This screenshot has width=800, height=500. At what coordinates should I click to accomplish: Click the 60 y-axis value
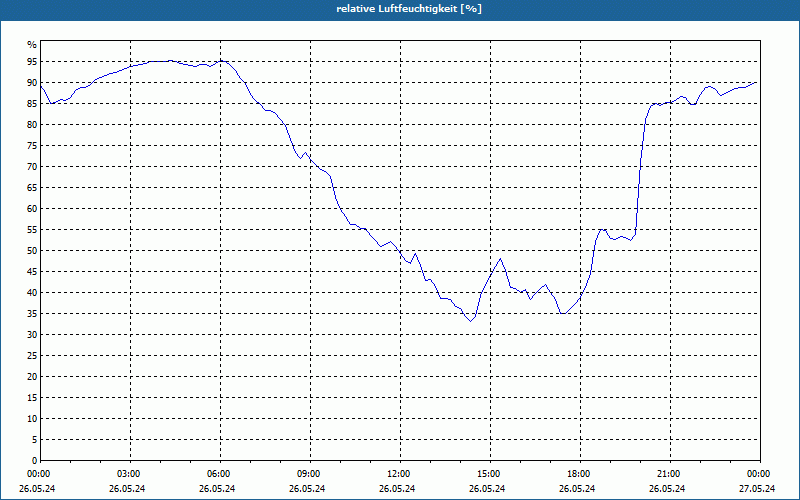click(x=32, y=209)
